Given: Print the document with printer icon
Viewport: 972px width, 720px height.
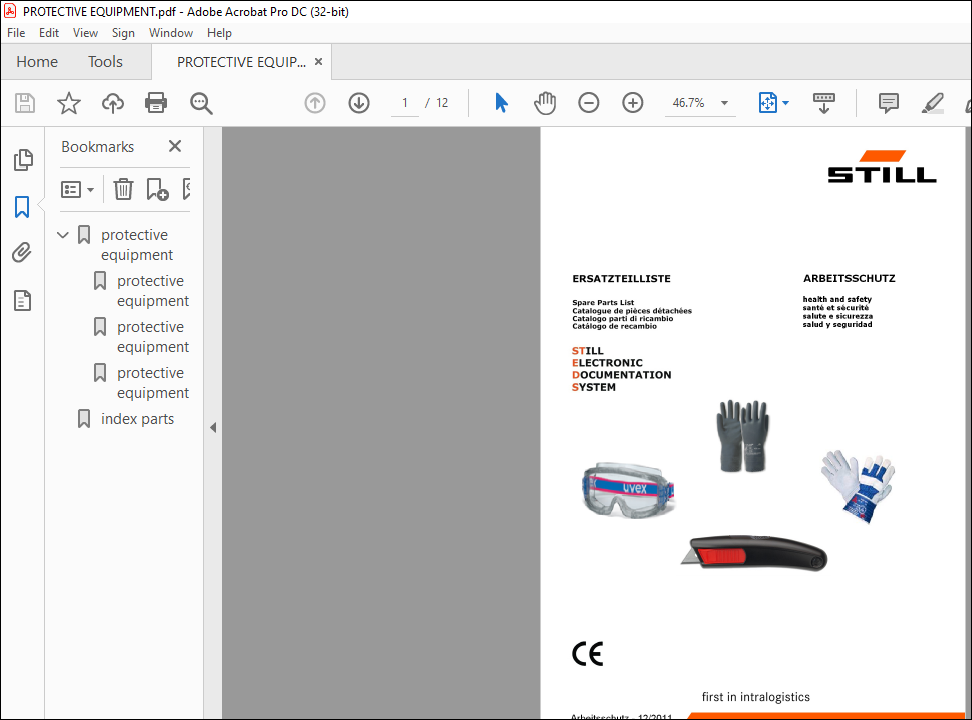Looking at the screenshot, I should tap(156, 103).
